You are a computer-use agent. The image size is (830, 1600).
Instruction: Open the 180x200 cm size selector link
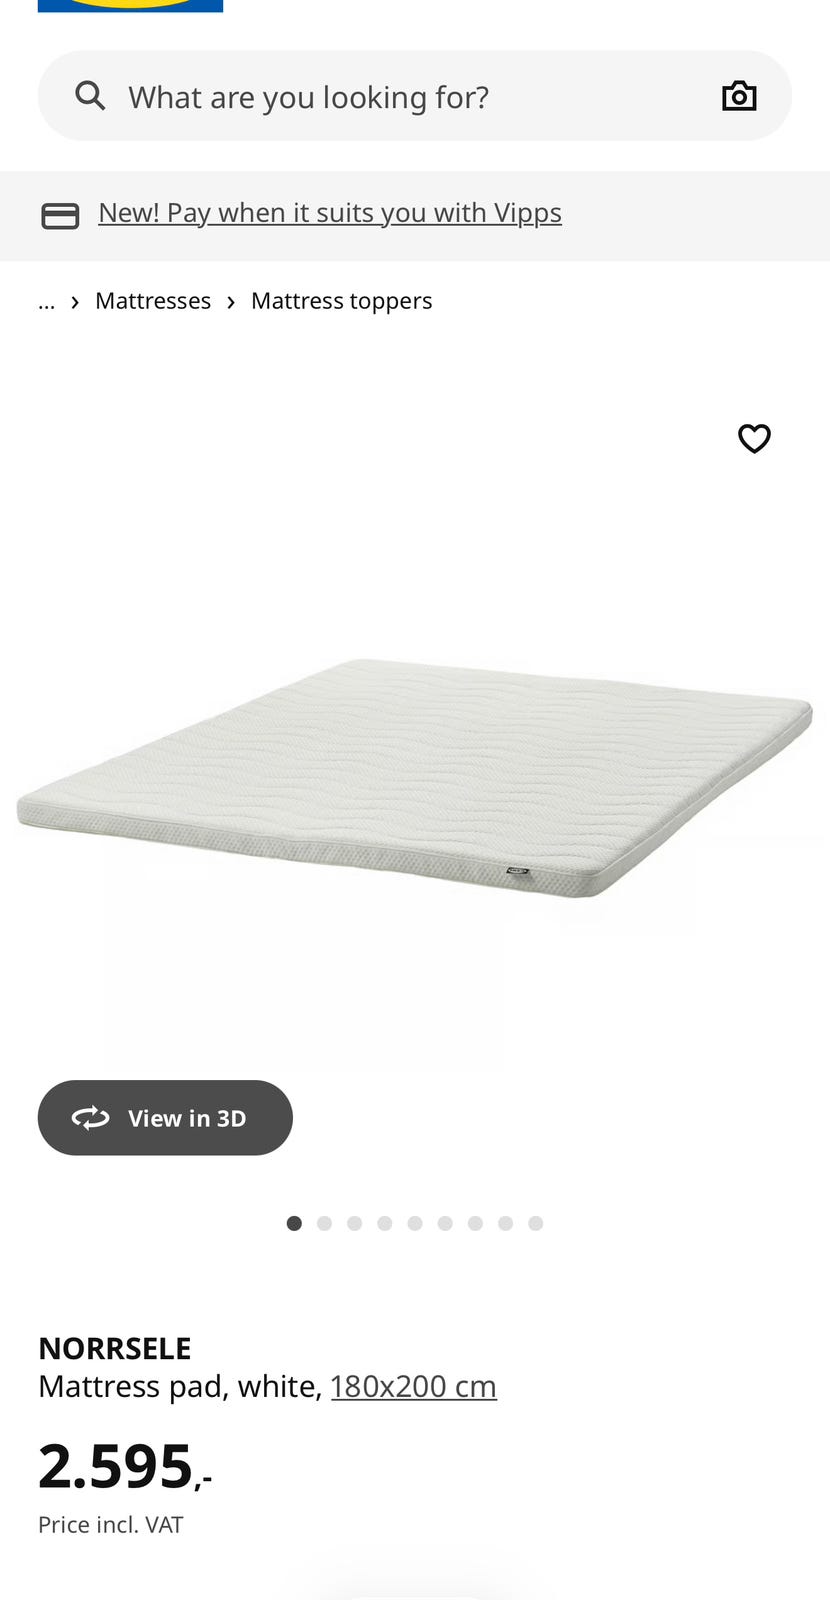(x=413, y=1386)
